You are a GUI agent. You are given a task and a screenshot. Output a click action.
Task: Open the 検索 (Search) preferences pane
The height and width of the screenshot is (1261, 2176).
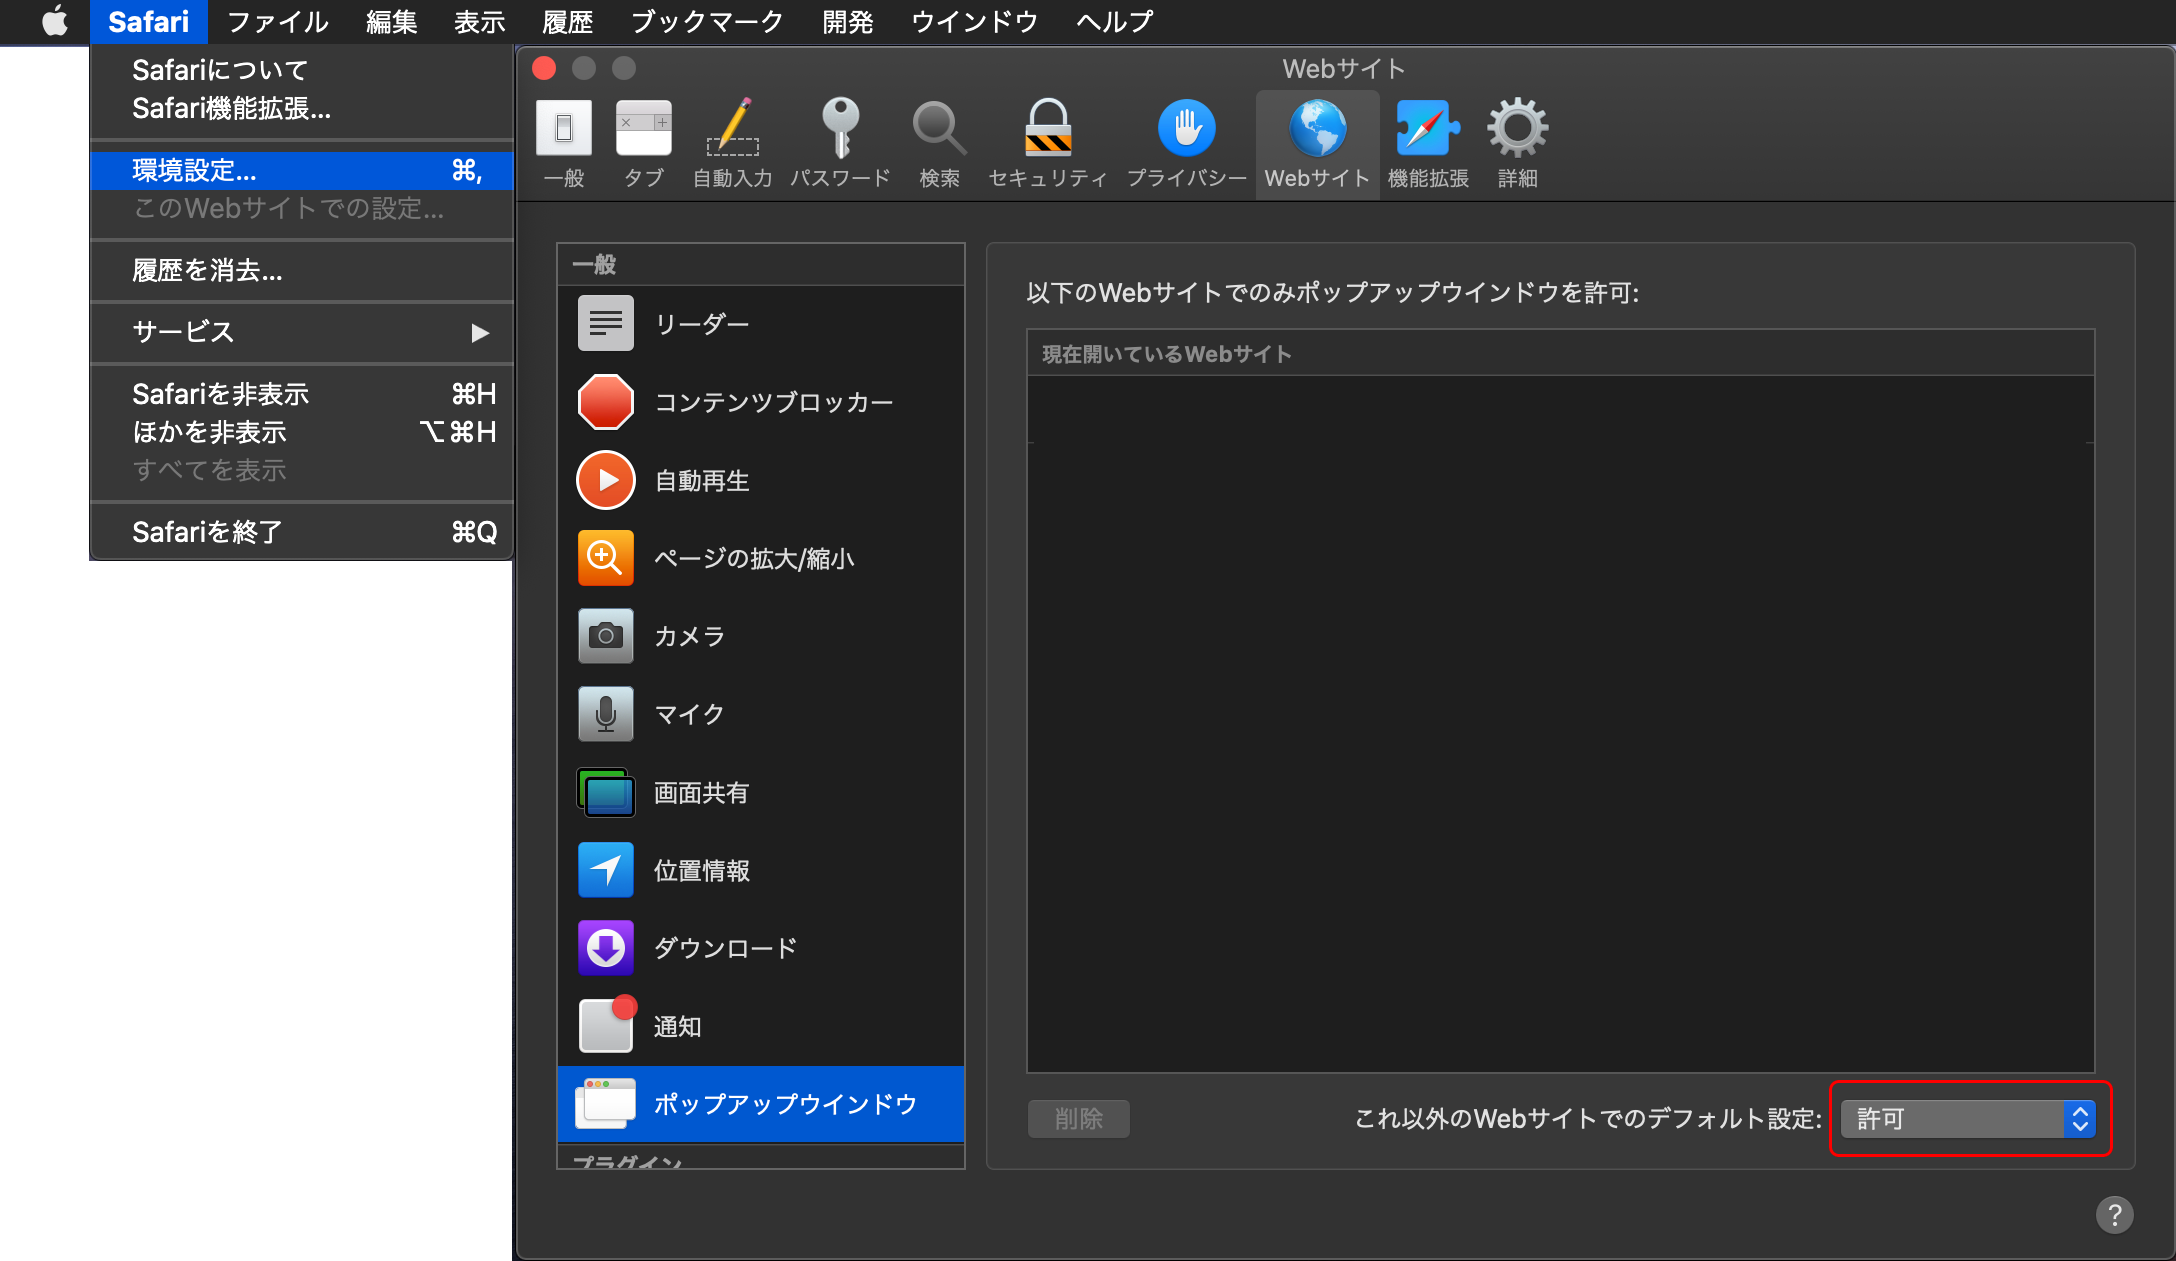coord(939,144)
